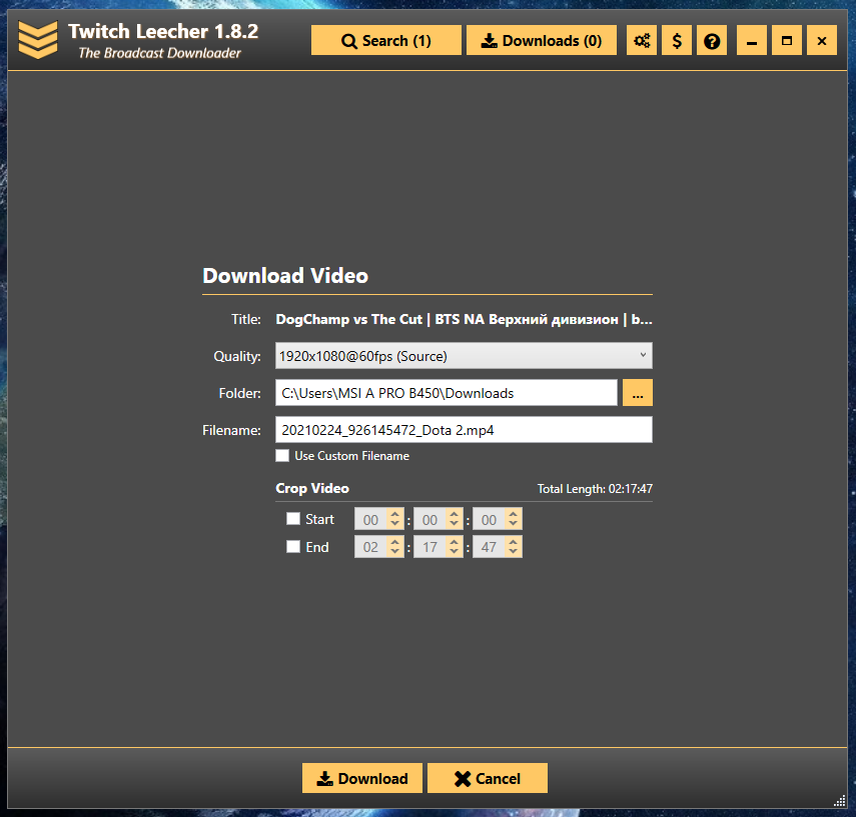This screenshot has height=817, width=856.
Task: Open settings with the gear icon
Action: coord(641,40)
